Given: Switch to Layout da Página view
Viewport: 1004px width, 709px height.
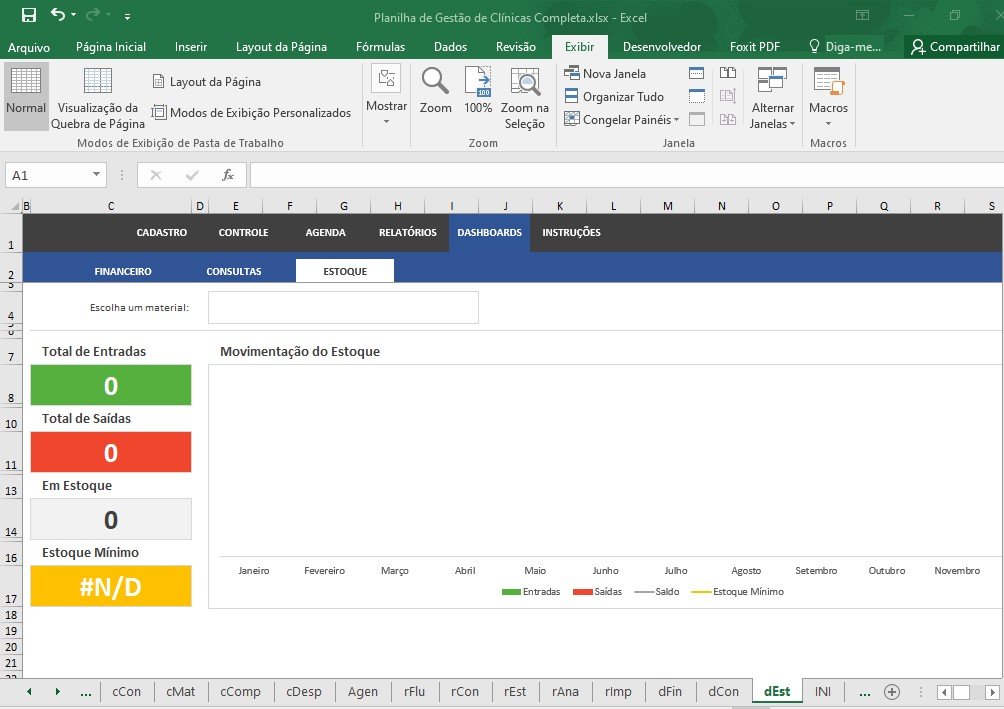Looking at the screenshot, I should coord(206,82).
